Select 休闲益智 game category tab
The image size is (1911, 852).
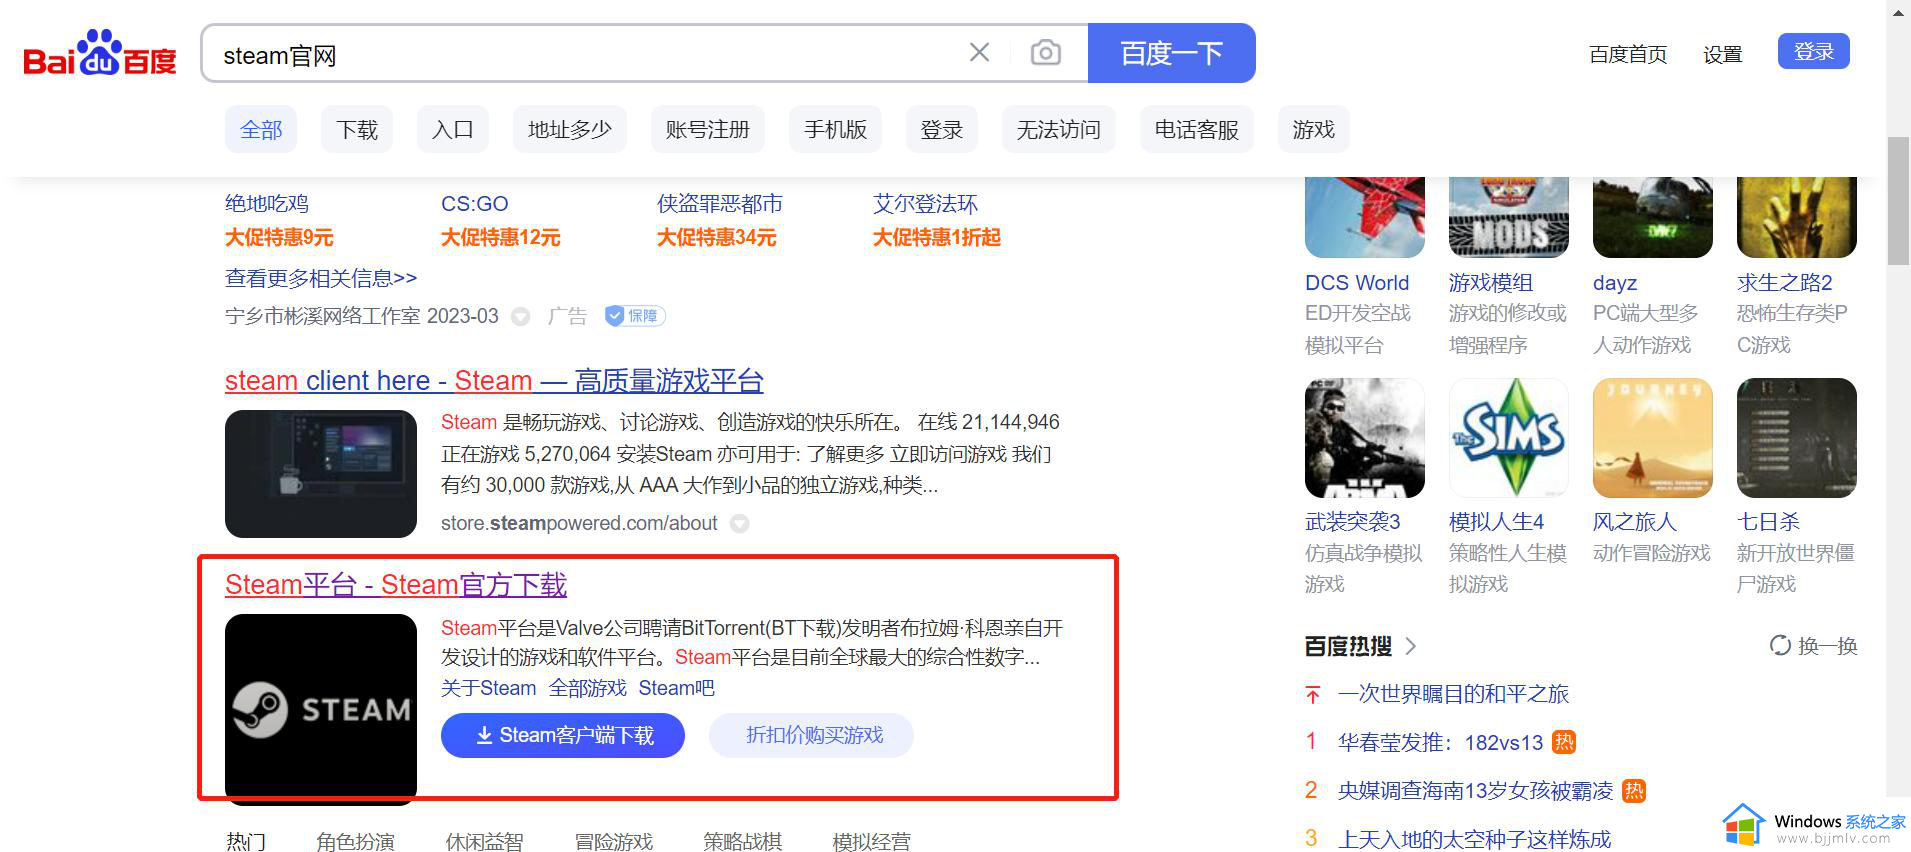tap(485, 841)
